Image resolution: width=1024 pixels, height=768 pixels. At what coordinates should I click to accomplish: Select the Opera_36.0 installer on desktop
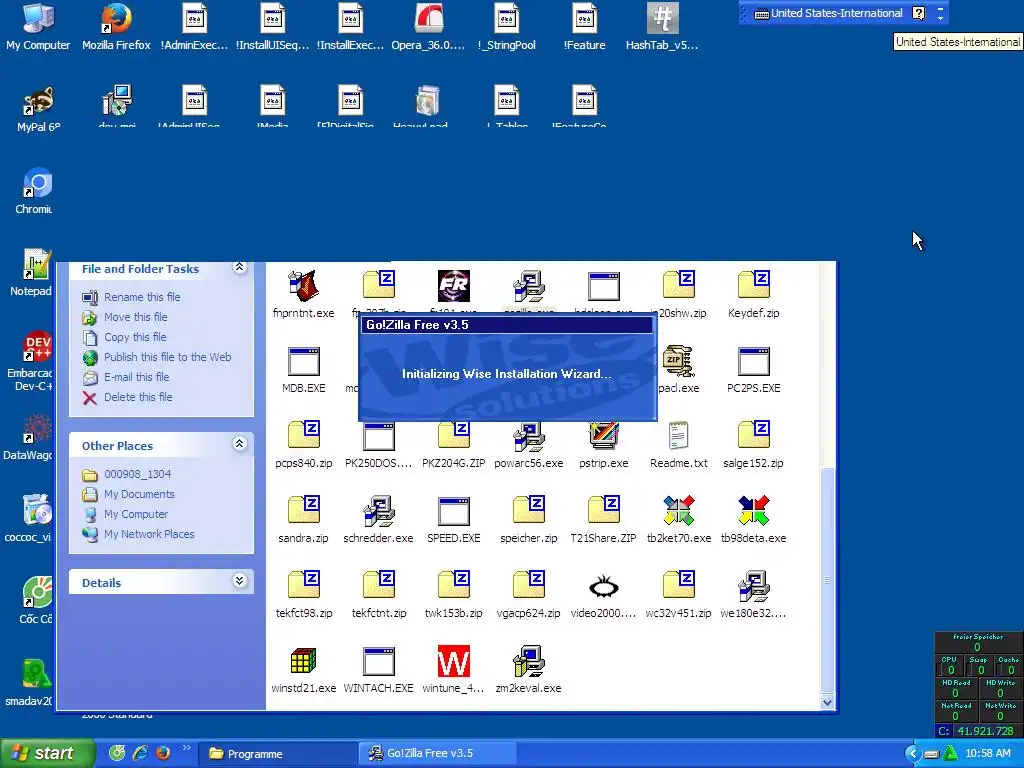pos(428,27)
